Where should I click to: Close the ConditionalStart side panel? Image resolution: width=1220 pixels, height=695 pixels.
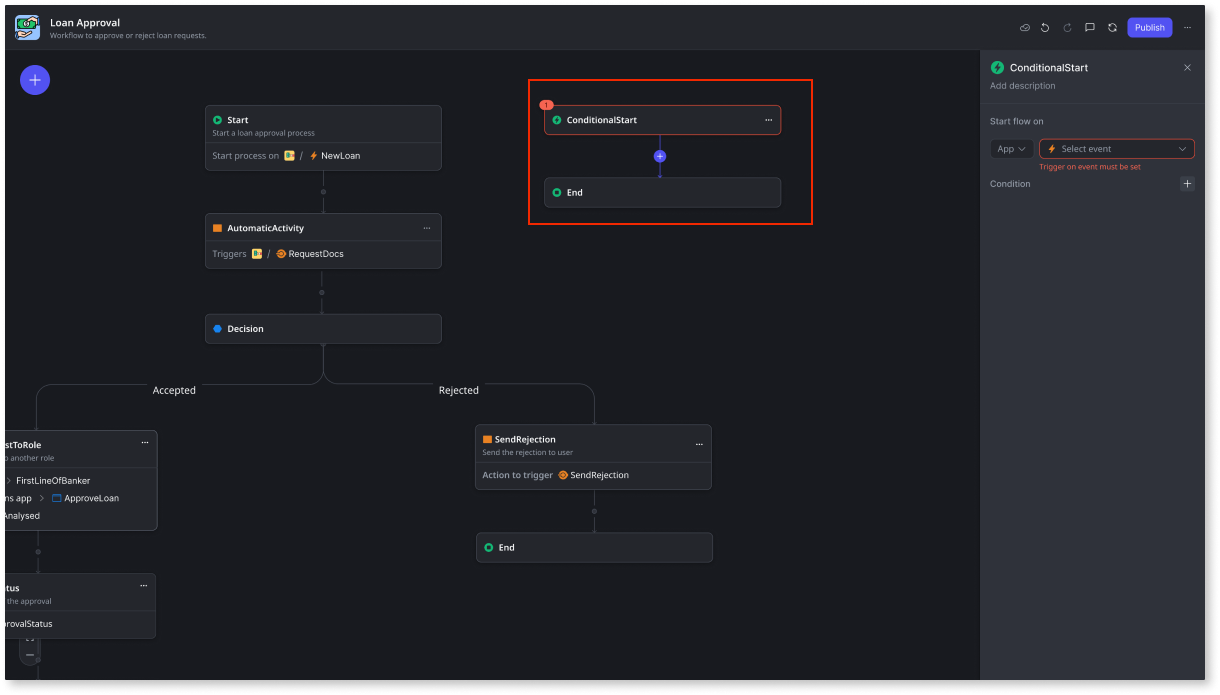click(1187, 67)
